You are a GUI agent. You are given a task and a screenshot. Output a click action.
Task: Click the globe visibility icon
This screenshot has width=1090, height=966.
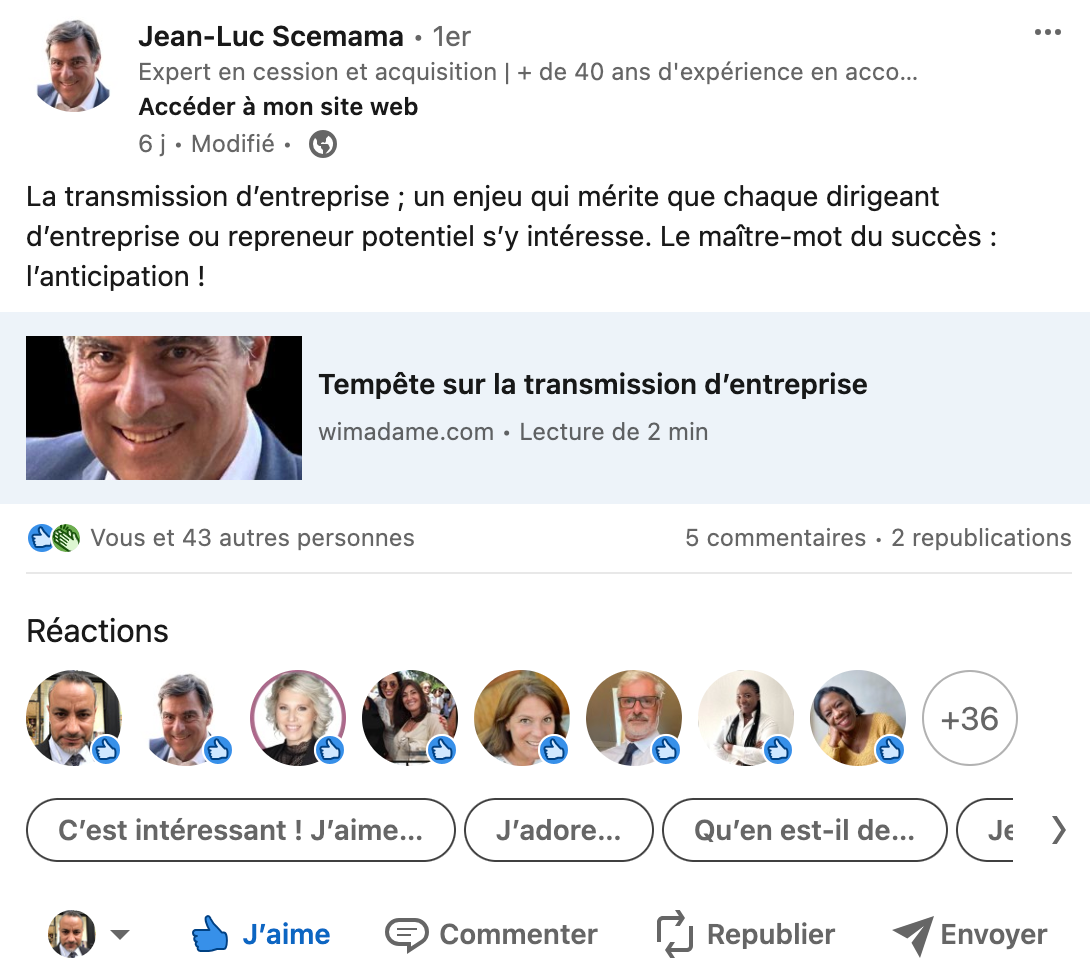point(323,145)
